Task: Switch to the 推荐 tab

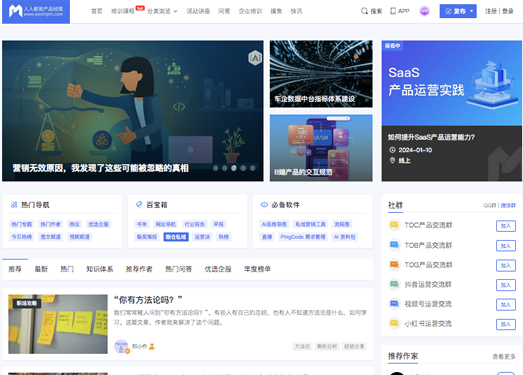Action: [x=15, y=269]
